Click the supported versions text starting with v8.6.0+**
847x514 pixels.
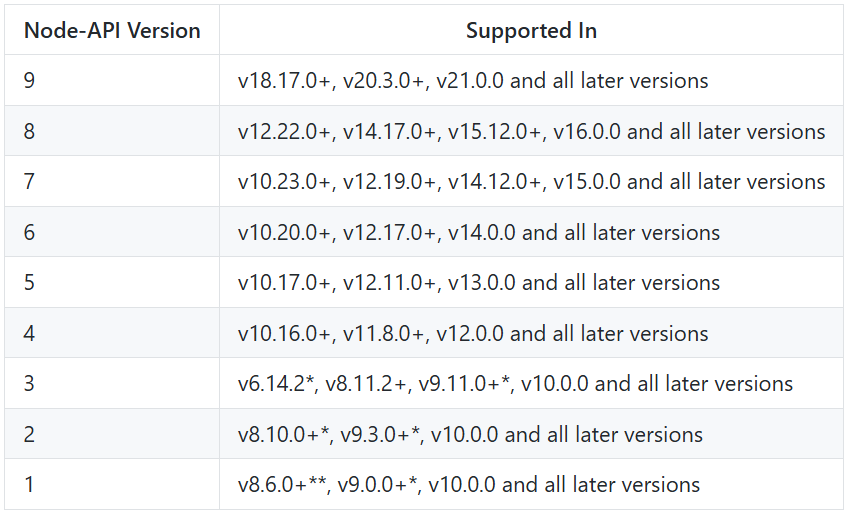pyautogui.click(x=469, y=485)
